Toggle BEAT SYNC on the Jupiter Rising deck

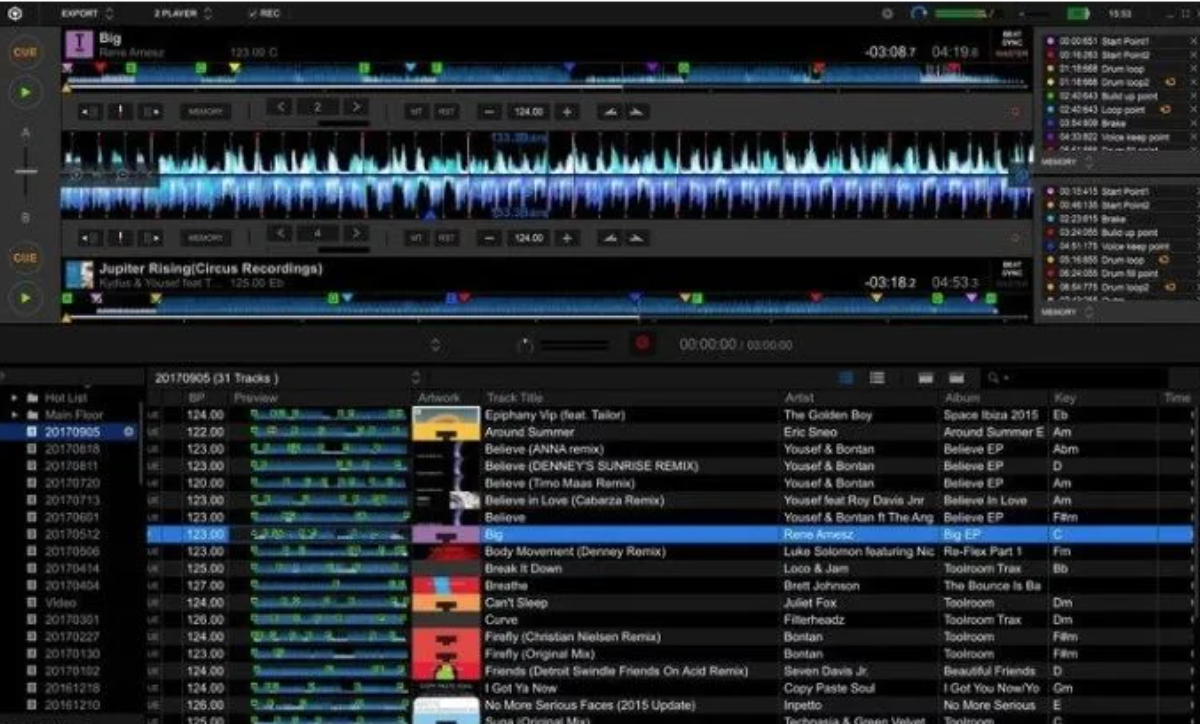click(x=1010, y=268)
